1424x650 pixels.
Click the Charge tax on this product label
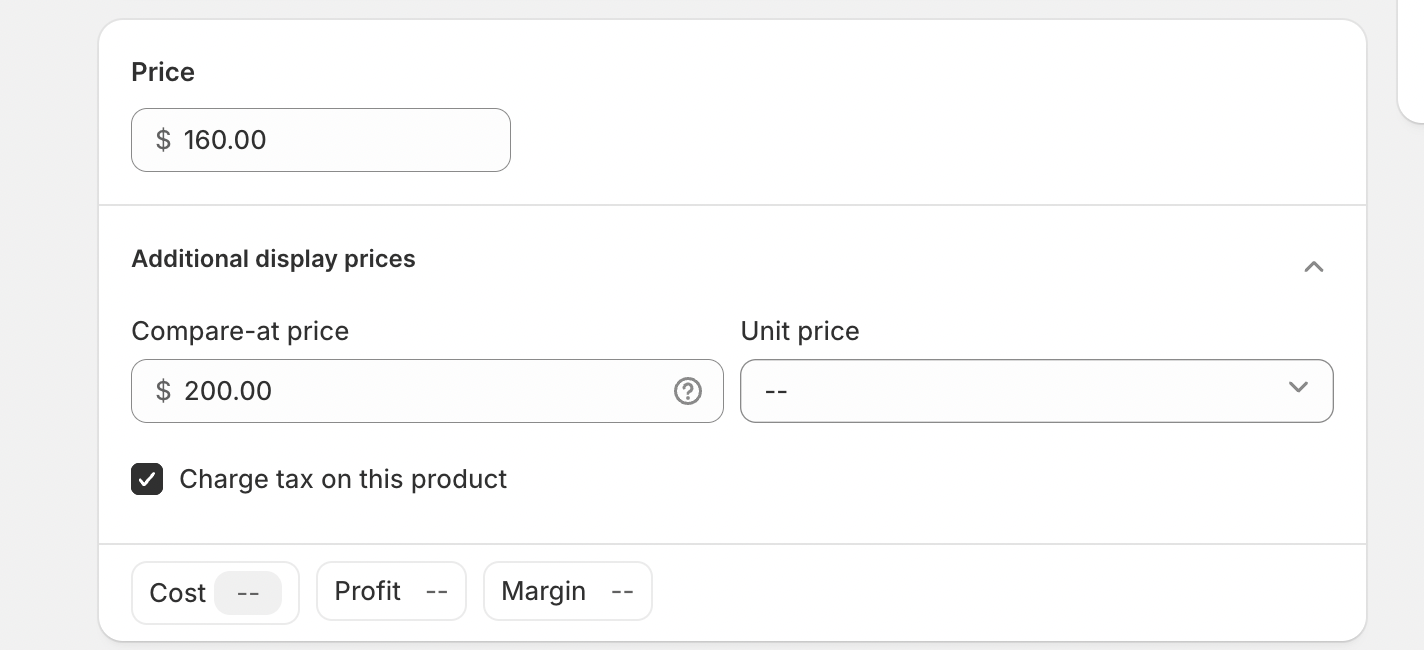(343, 479)
